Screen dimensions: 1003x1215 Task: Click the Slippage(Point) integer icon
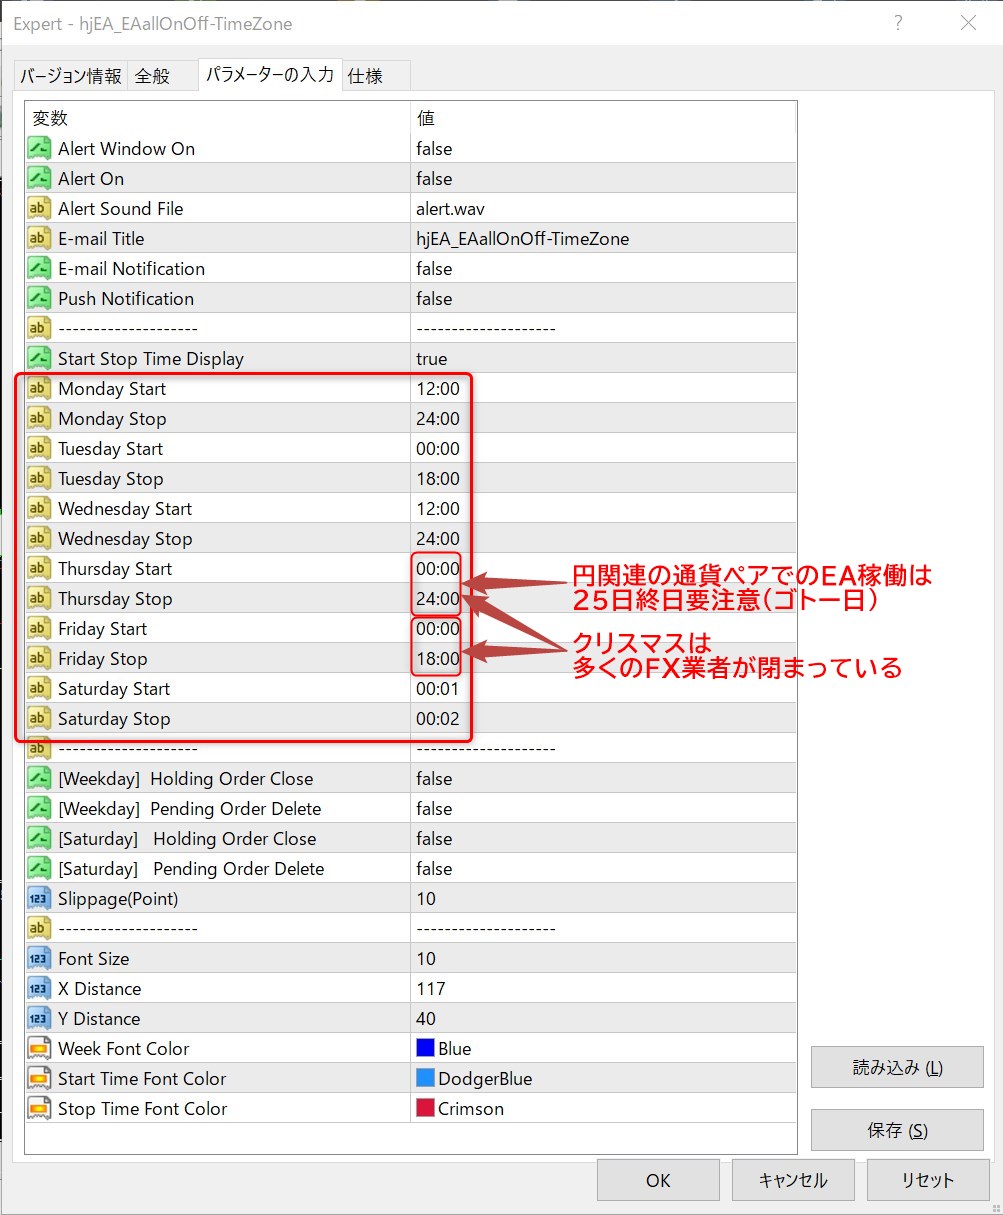(39, 899)
